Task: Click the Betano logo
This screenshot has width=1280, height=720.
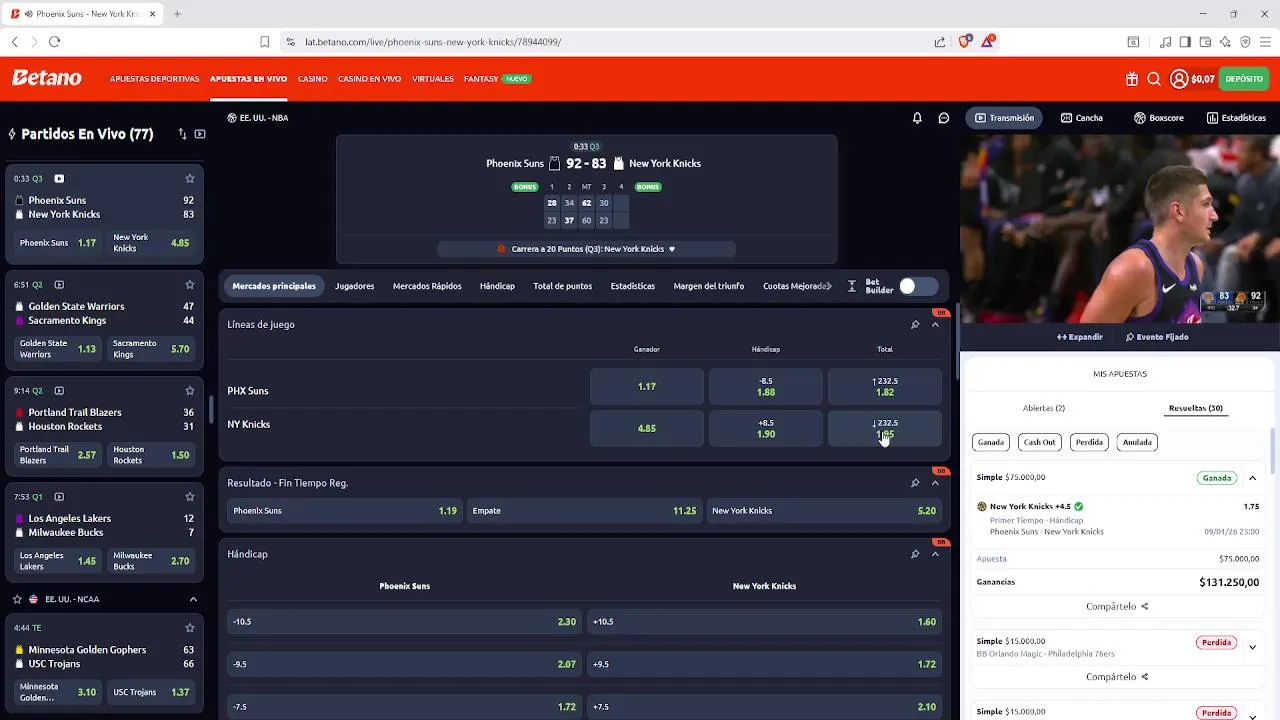Action: click(46, 78)
